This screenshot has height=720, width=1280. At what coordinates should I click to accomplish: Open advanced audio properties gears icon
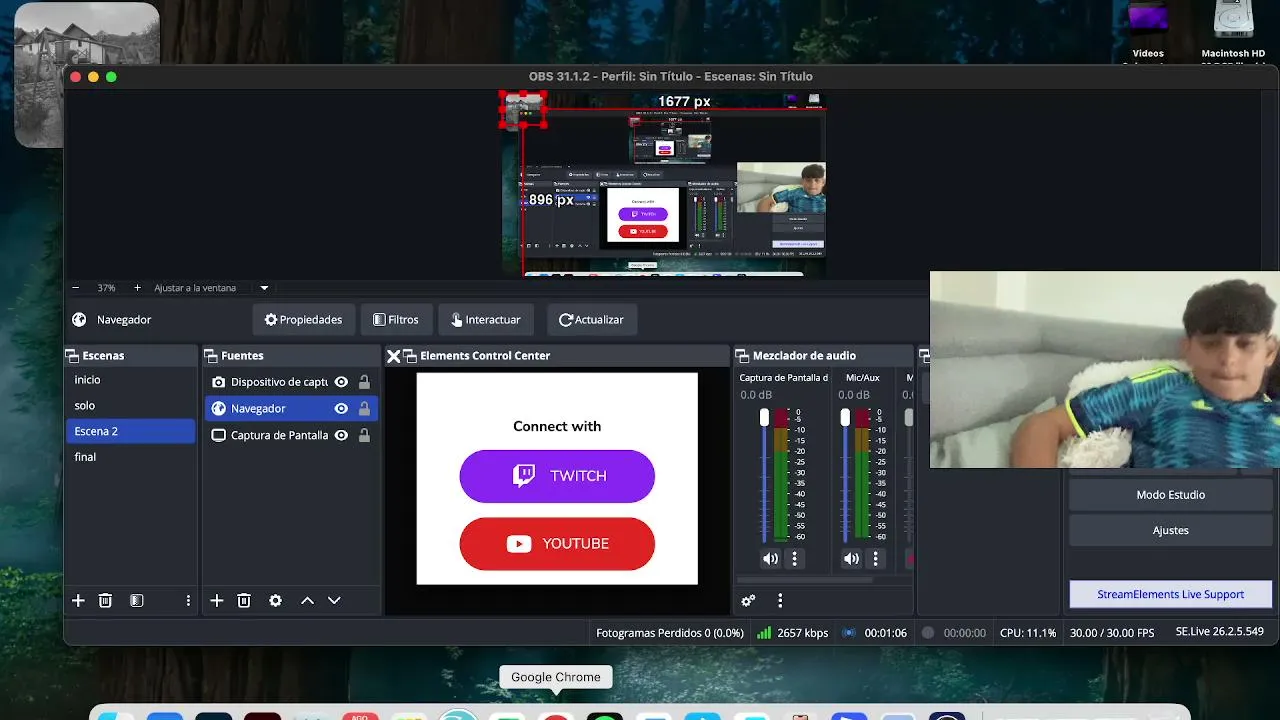[x=748, y=601]
